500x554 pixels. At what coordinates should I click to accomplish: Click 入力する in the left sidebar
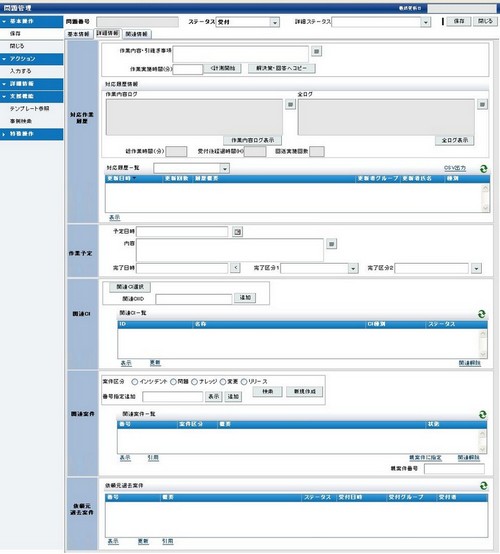click(x=20, y=71)
